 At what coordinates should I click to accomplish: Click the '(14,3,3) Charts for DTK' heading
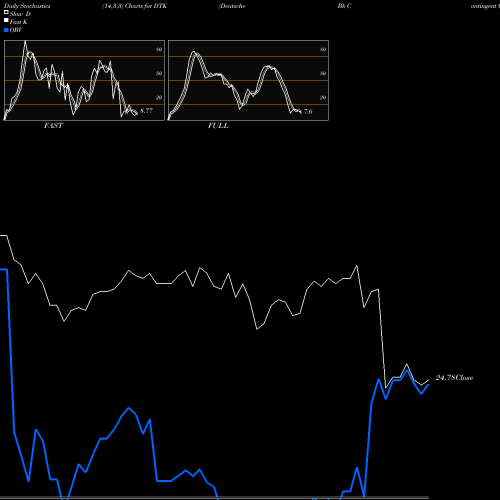pos(135,6)
